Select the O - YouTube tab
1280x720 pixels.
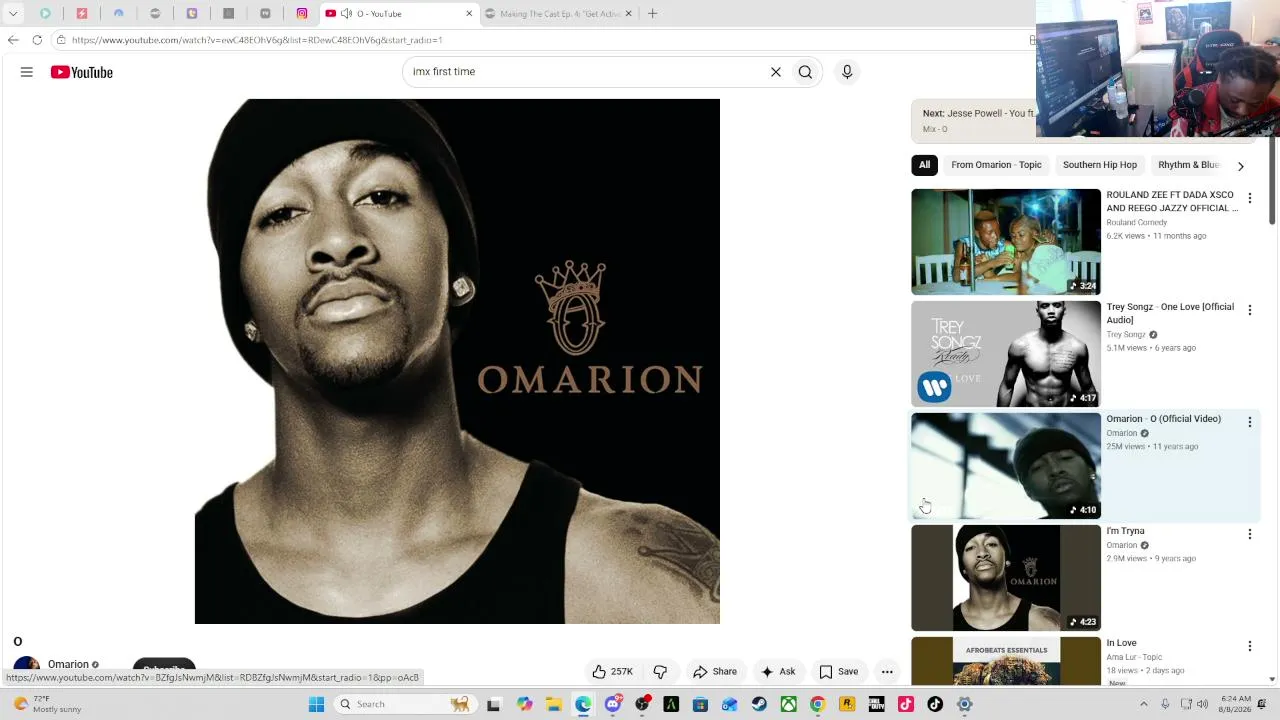pyautogui.click(x=400, y=14)
